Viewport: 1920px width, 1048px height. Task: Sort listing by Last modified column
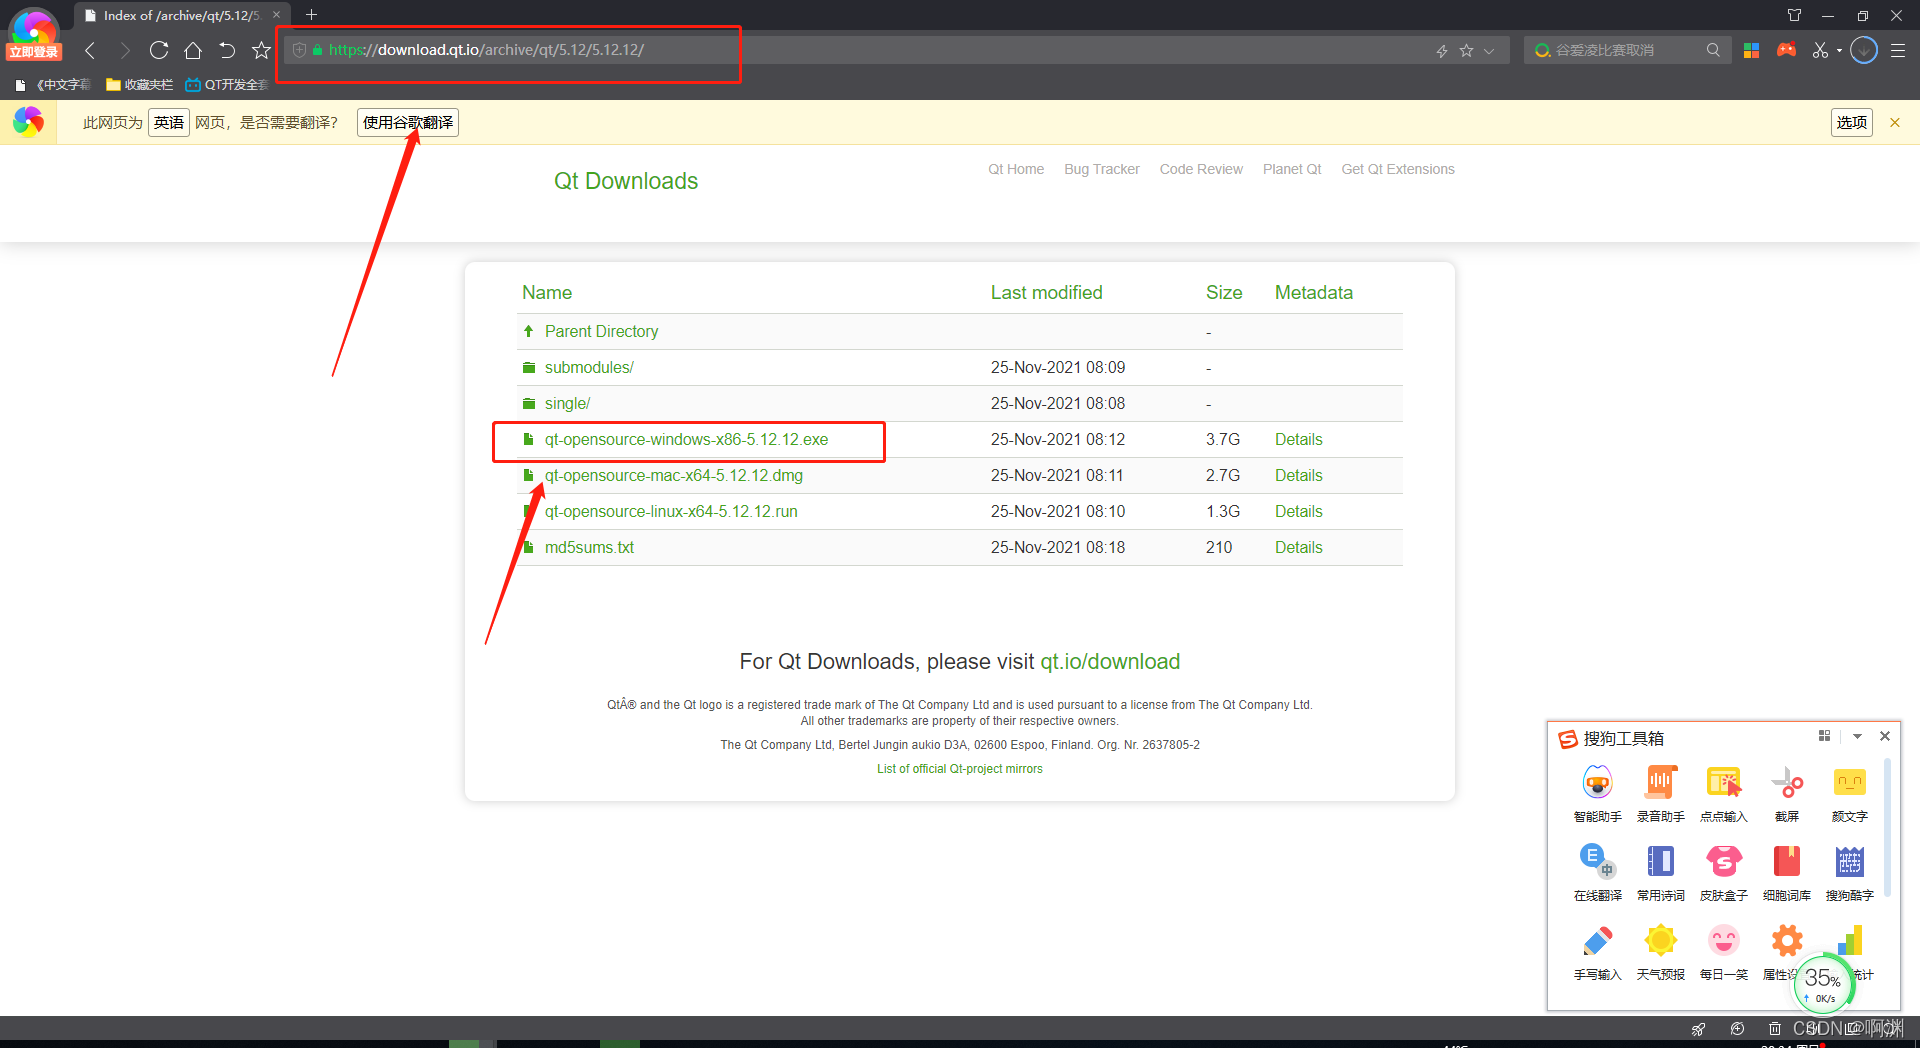(1047, 293)
